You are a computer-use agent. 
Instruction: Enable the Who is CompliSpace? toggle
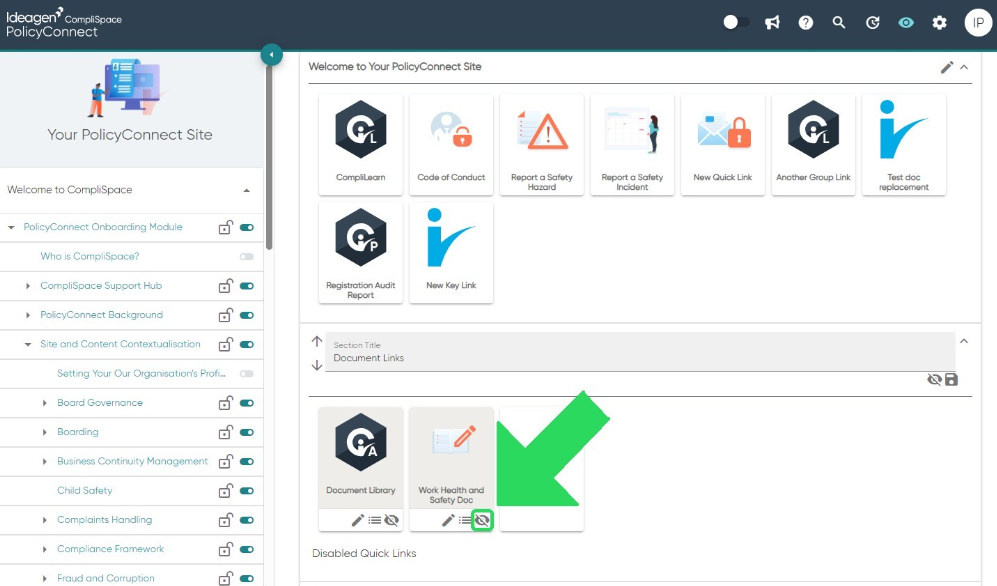pyautogui.click(x=247, y=257)
